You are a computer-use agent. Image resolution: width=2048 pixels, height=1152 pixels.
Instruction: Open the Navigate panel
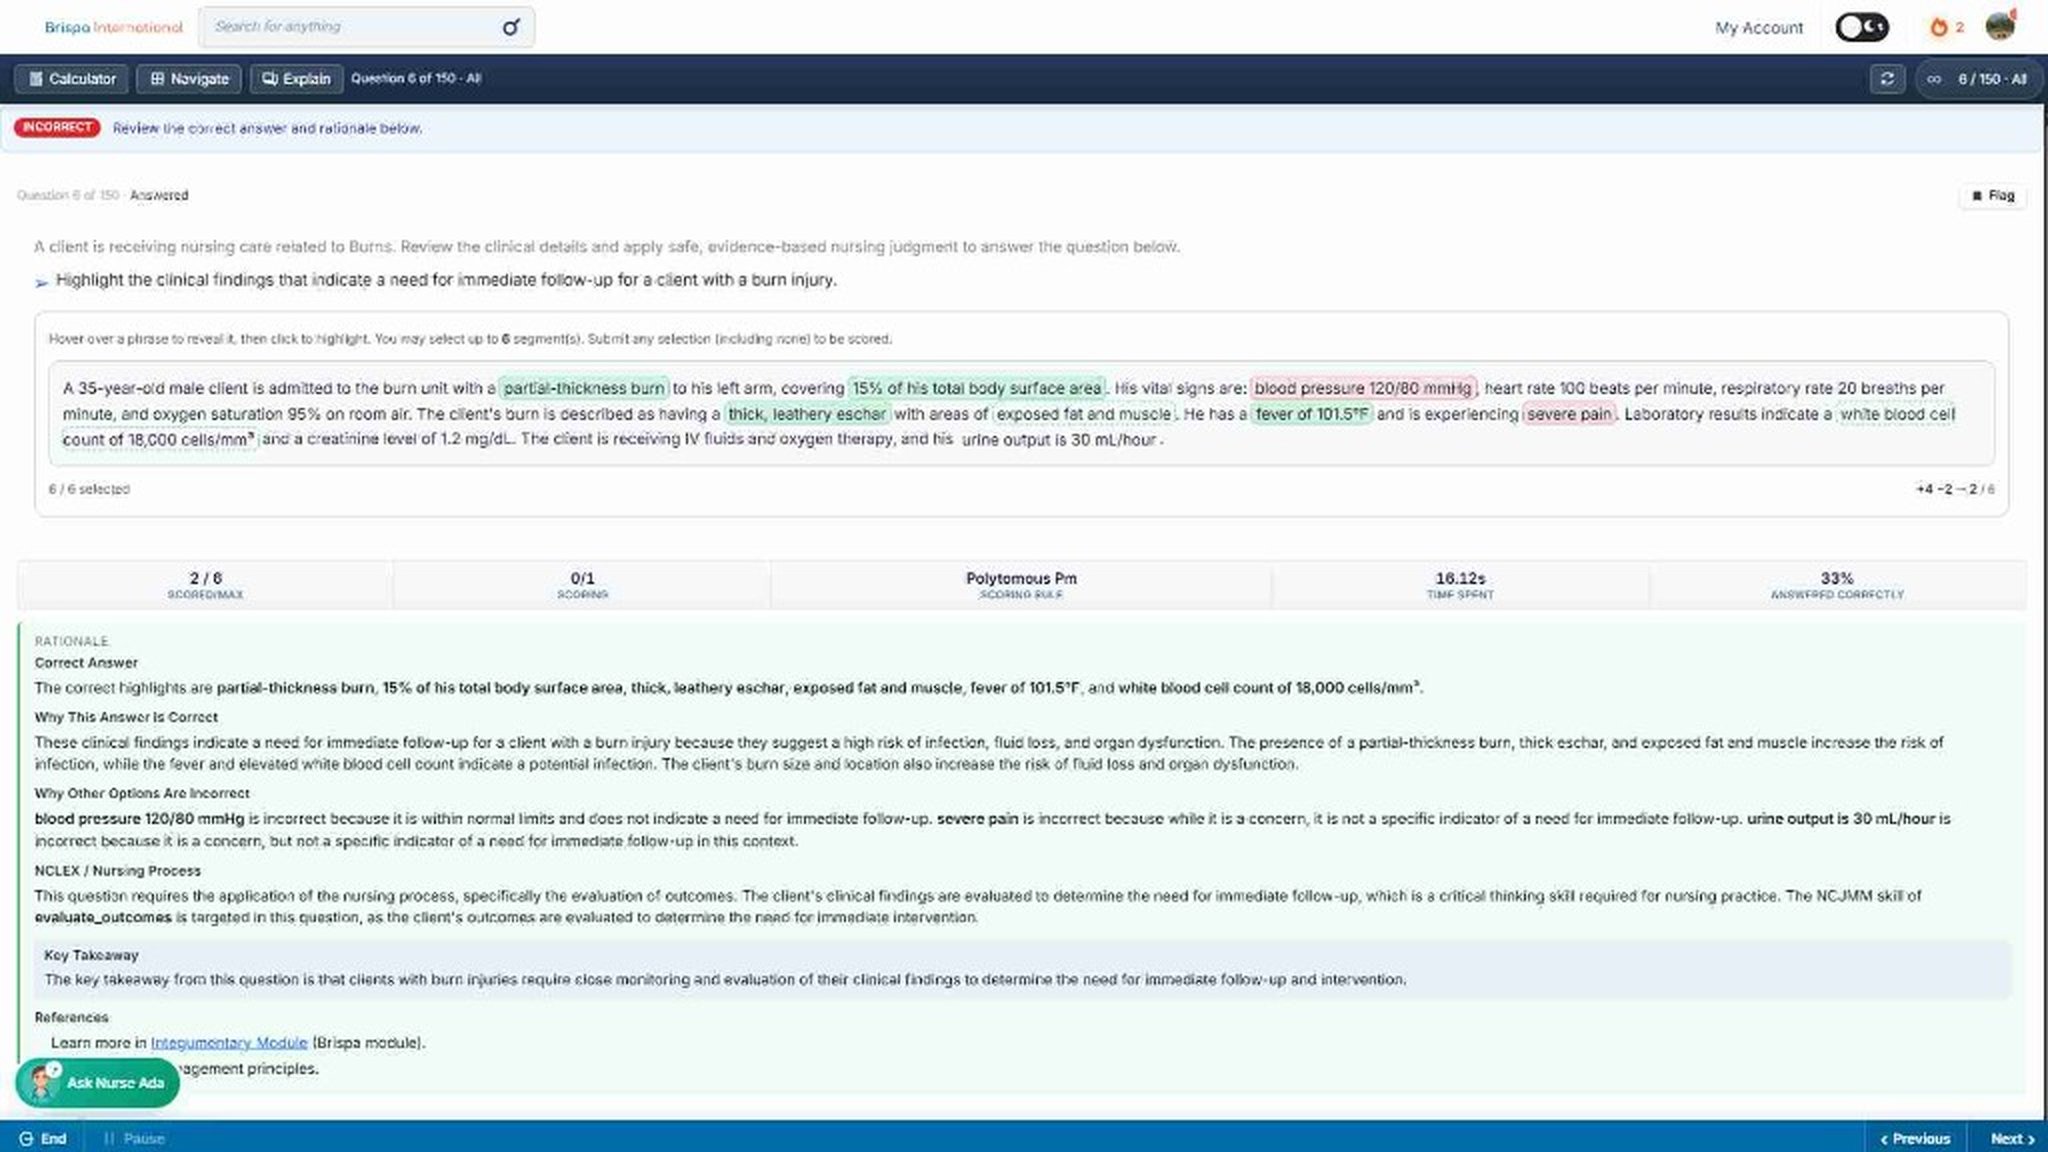click(x=189, y=79)
